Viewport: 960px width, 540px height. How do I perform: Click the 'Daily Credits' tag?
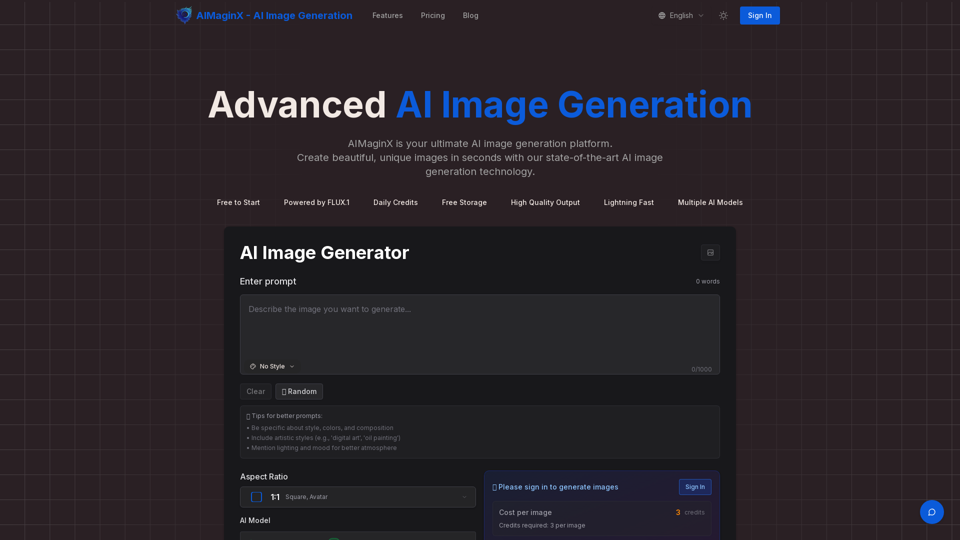click(x=396, y=203)
